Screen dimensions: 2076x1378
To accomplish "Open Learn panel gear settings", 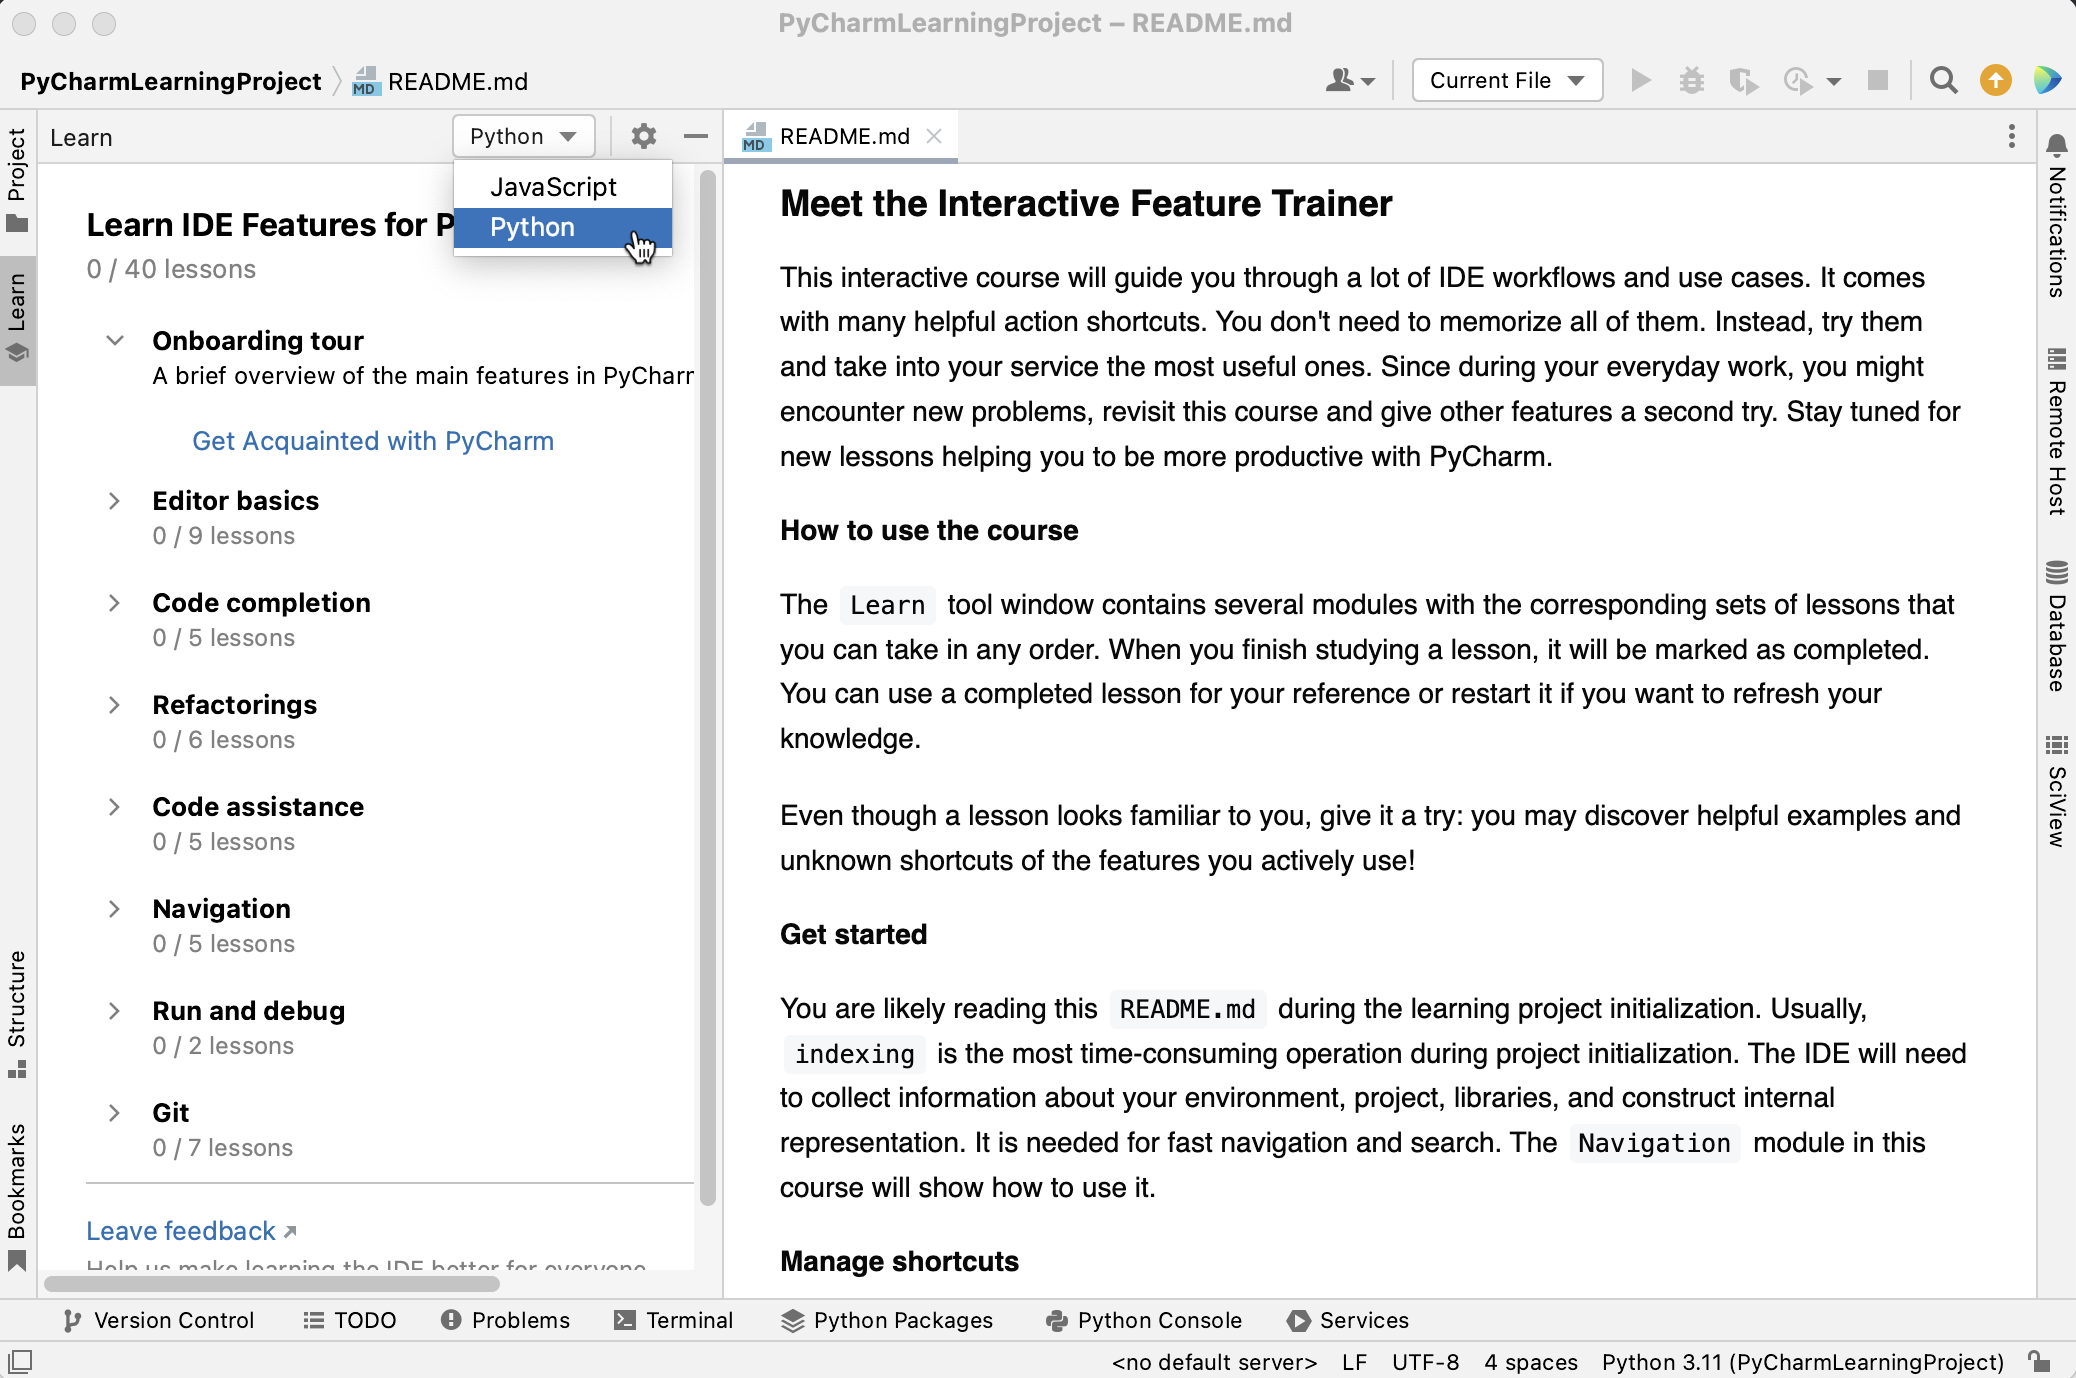I will (643, 136).
